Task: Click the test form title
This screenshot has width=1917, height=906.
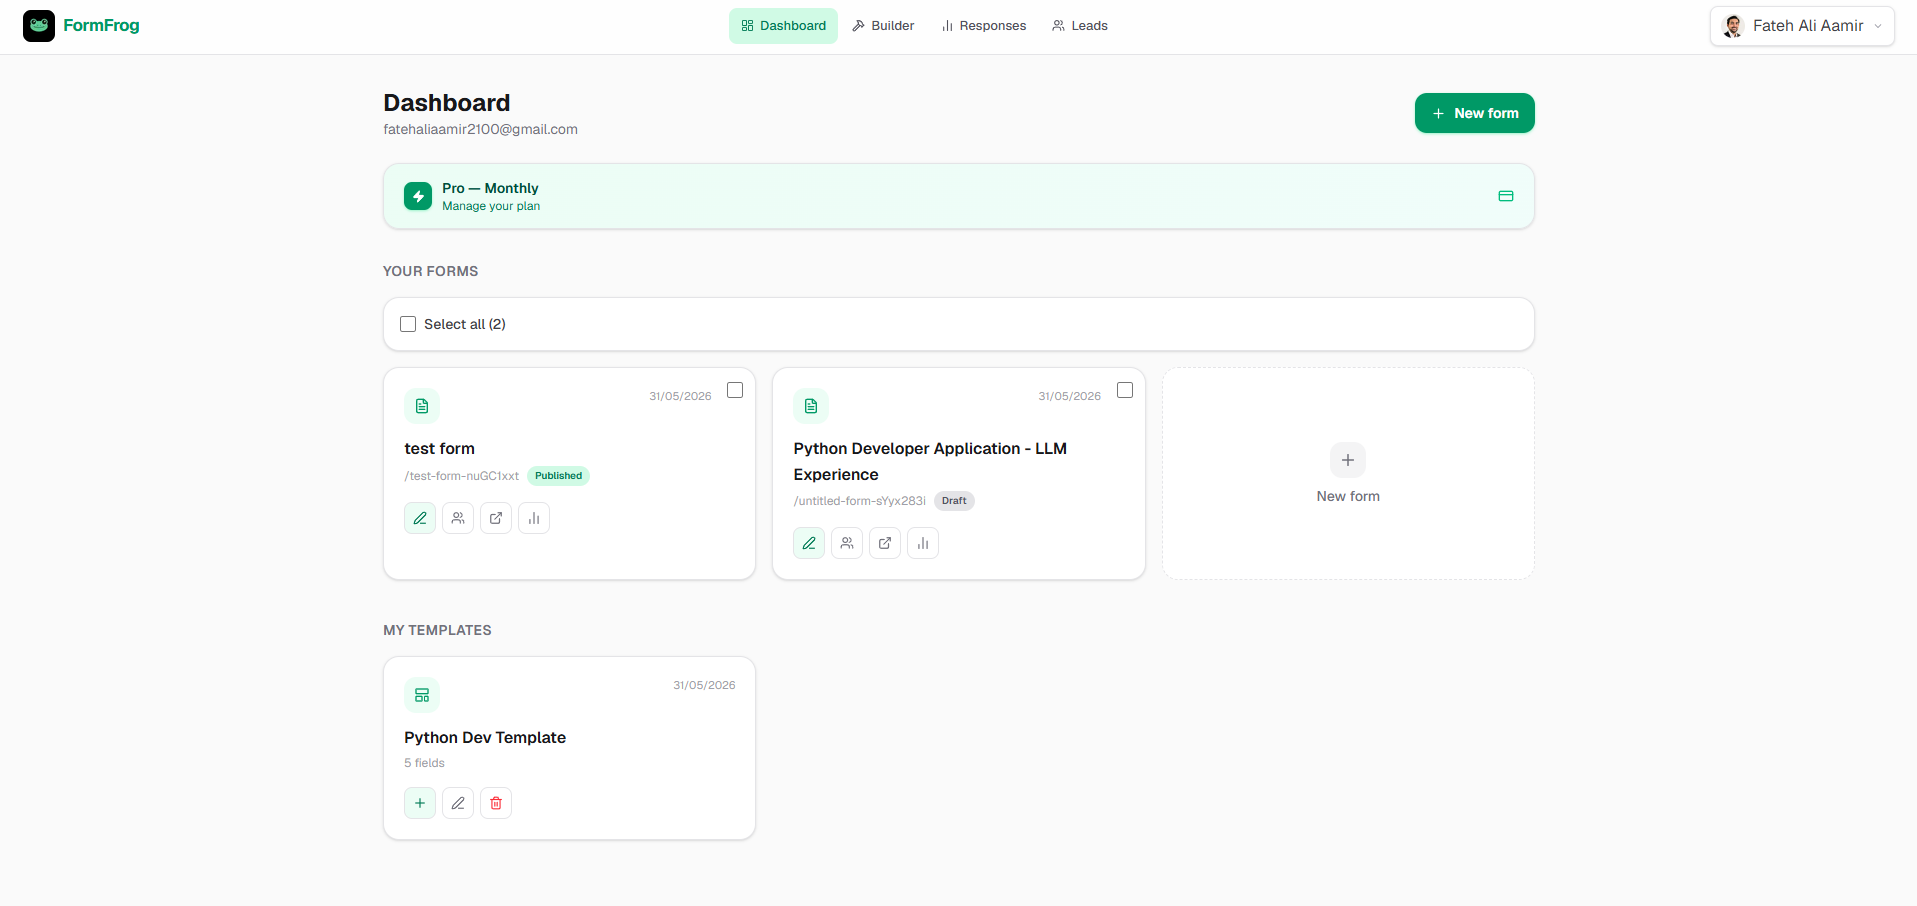Action: coord(439,449)
